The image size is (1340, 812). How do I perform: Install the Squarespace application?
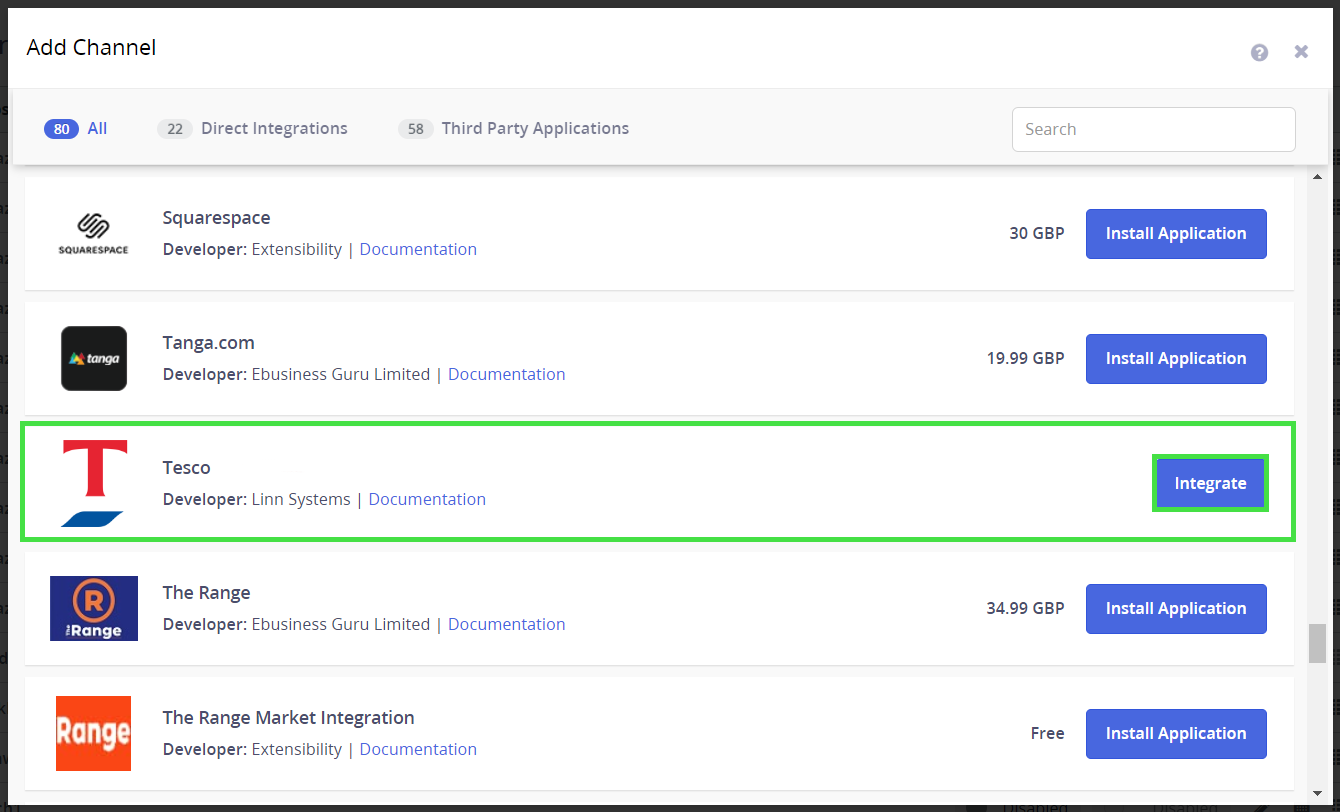point(1176,234)
